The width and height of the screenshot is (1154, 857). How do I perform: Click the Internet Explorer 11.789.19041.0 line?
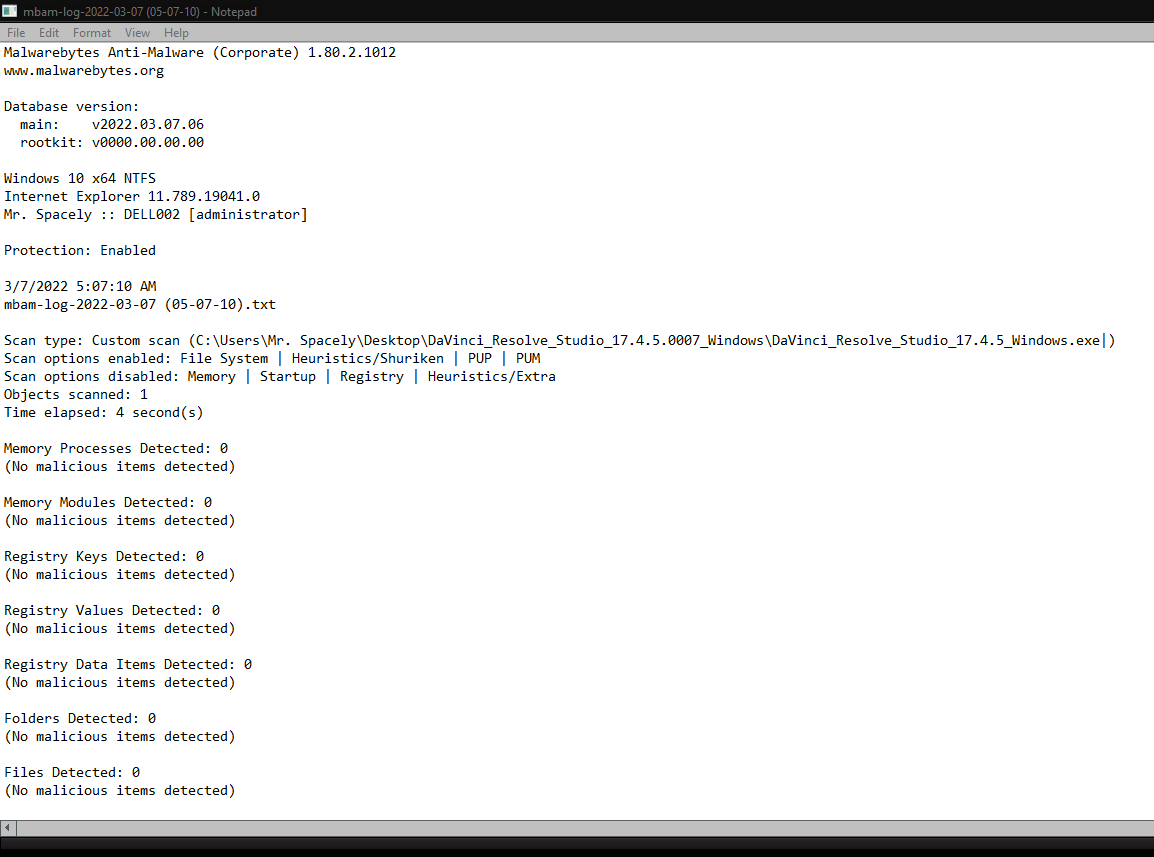point(132,197)
